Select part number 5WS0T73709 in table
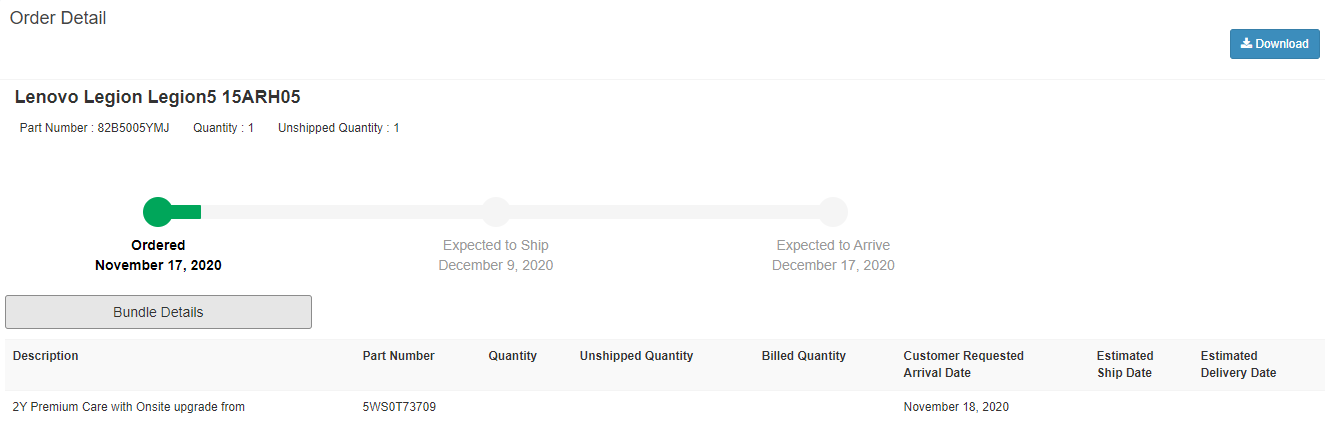Viewport: 1325px width, 429px height. pos(399,407)
